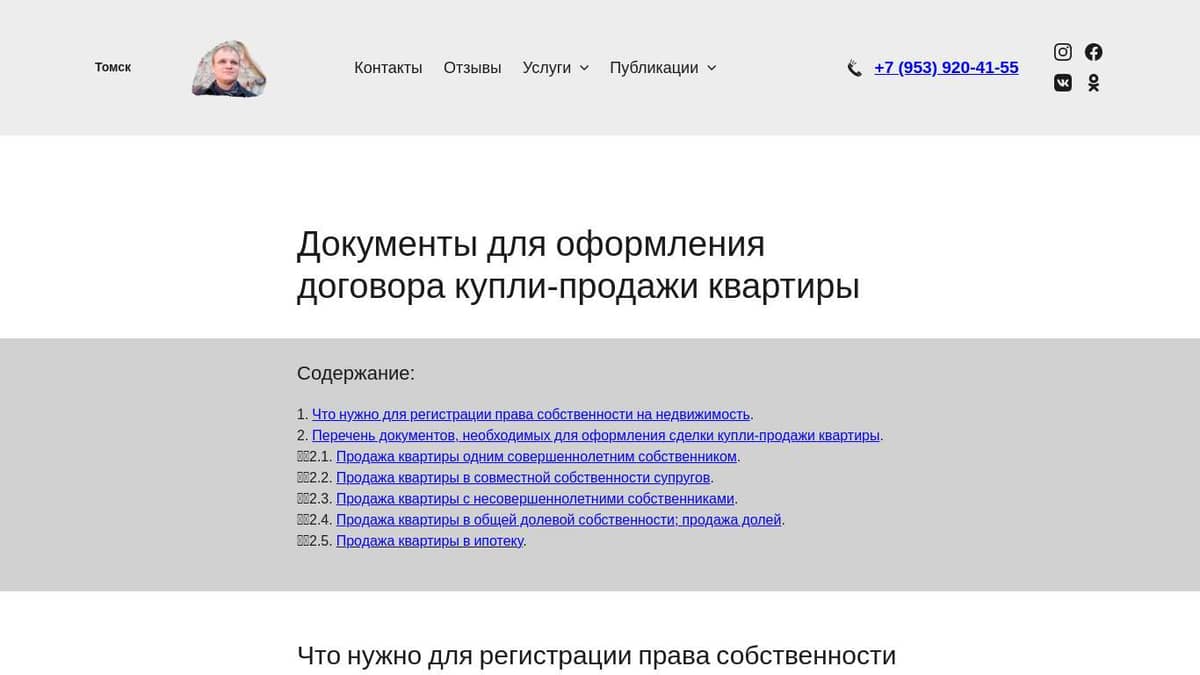Image resolution: width=1200 pixels, height=675 pixels.
Task: Open the Отзывы menu item
Action: (x=472, y=68)
